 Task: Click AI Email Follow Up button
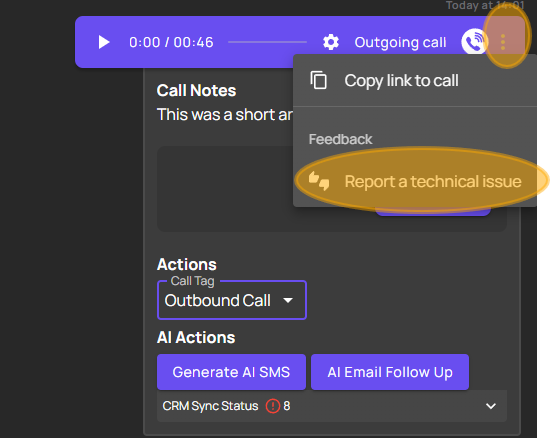pos(390,372)
